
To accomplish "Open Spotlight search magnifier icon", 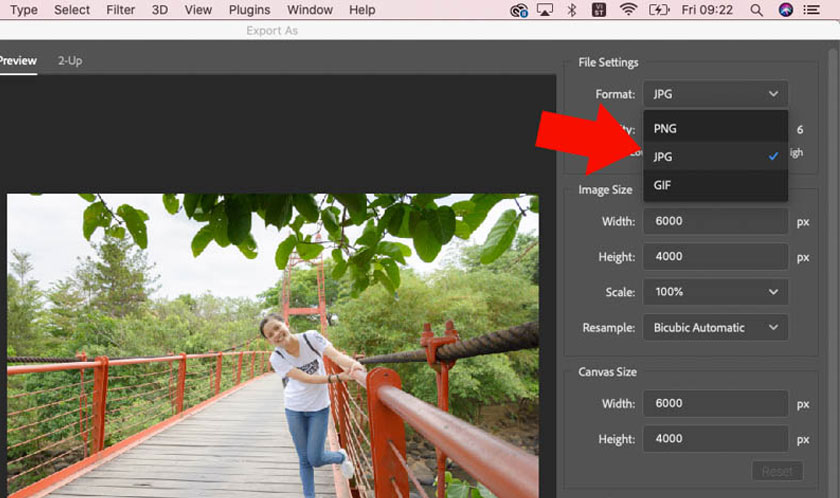I will click(x=757, y=10).
